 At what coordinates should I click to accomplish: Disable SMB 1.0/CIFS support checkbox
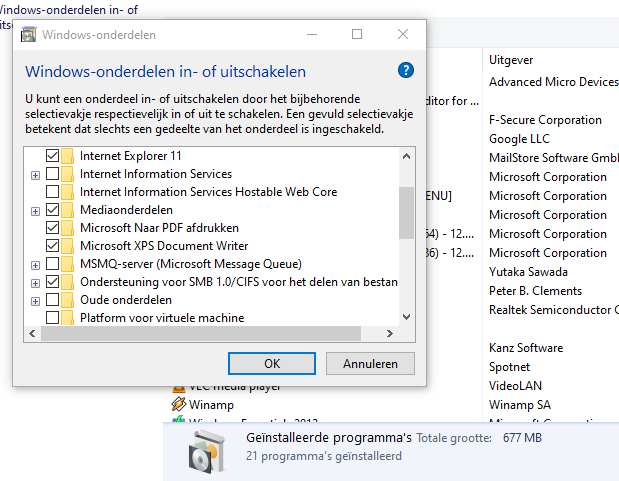coord(53,282)
